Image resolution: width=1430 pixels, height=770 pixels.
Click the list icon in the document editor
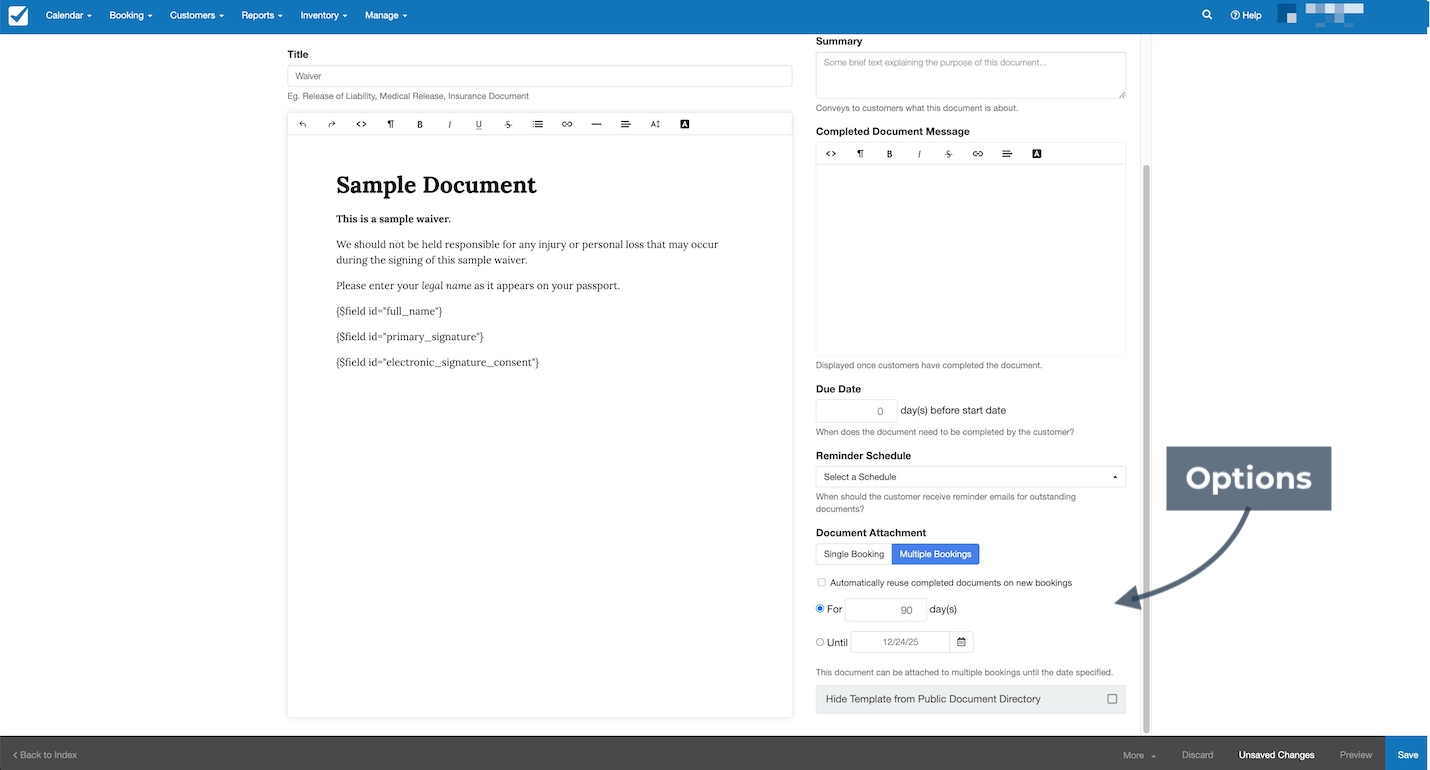tap(538, 124)
